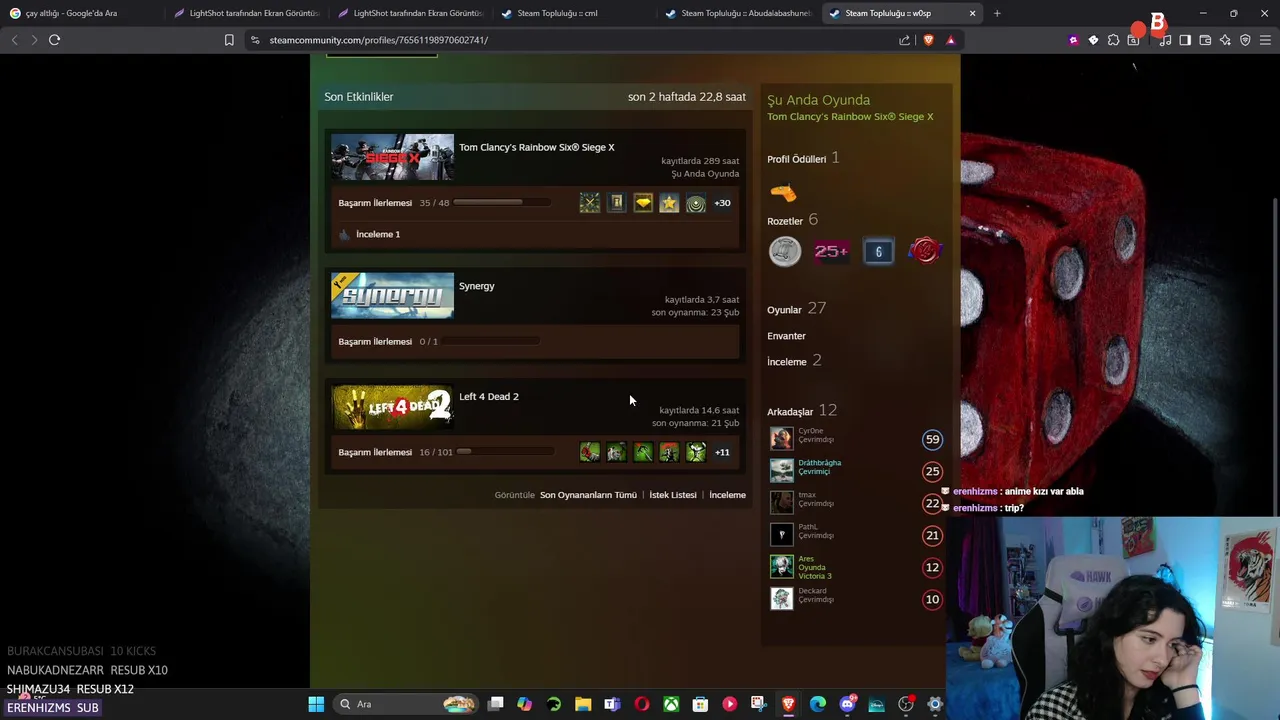The height and width of the screenshot is (720, 1280).
Task: Bookmark this page icon in address bar
Action: pos(229,40)
